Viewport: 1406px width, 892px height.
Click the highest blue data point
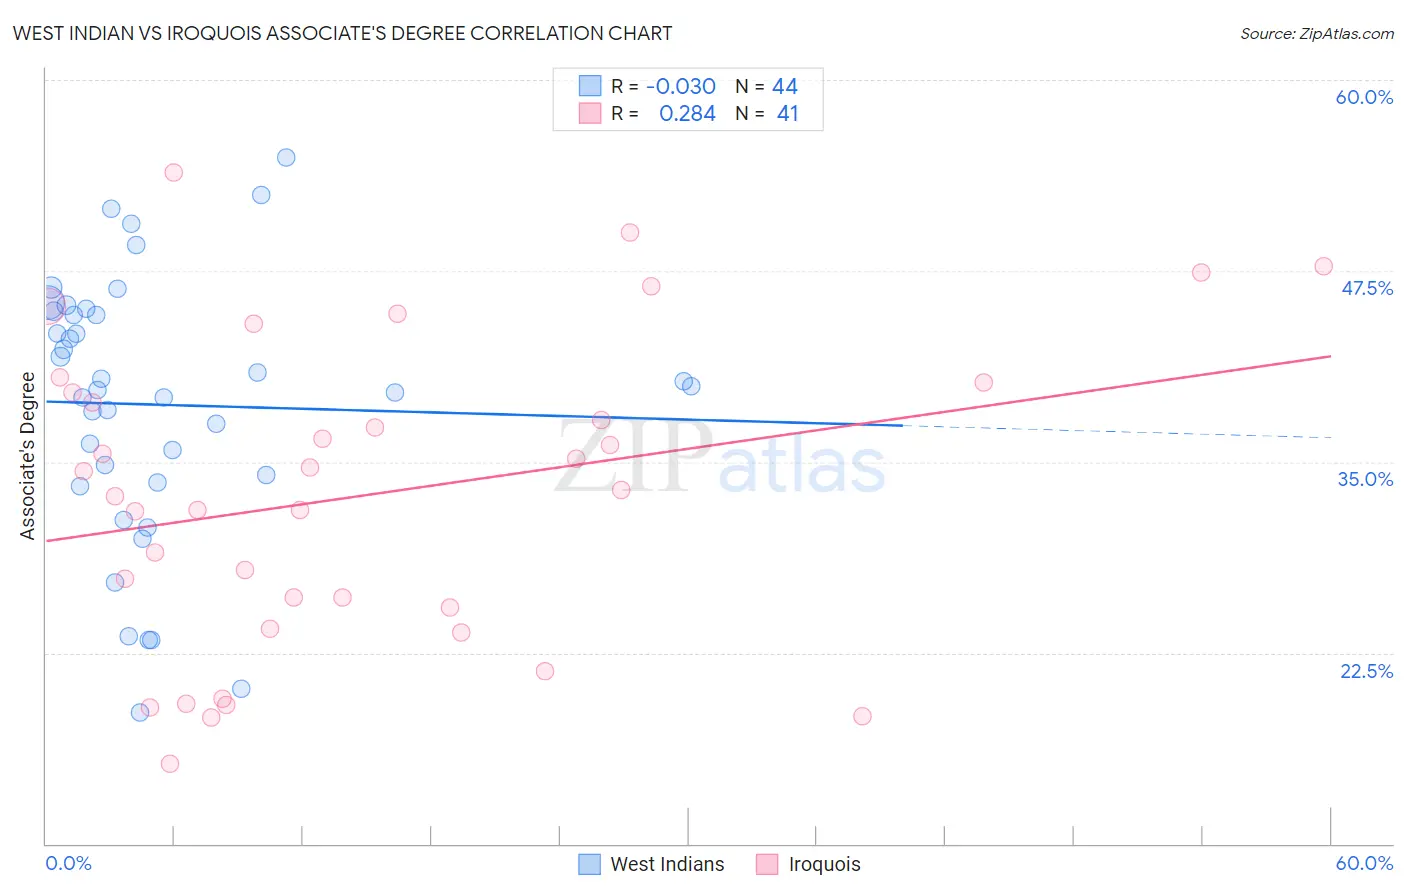tap(286, 157)
